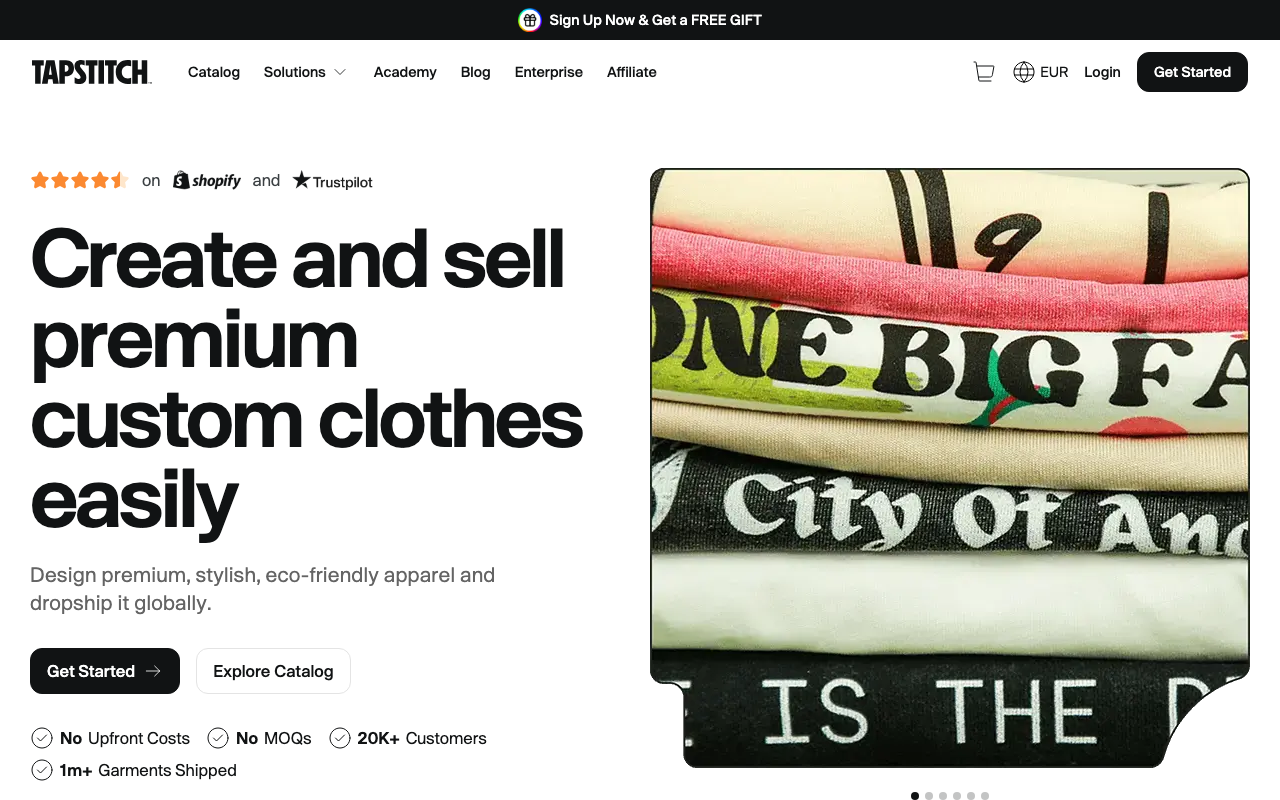Viewport: 1280px width, 800px height.
Task: Expand the Solutions dropdown menu
Action: (305, 72)
